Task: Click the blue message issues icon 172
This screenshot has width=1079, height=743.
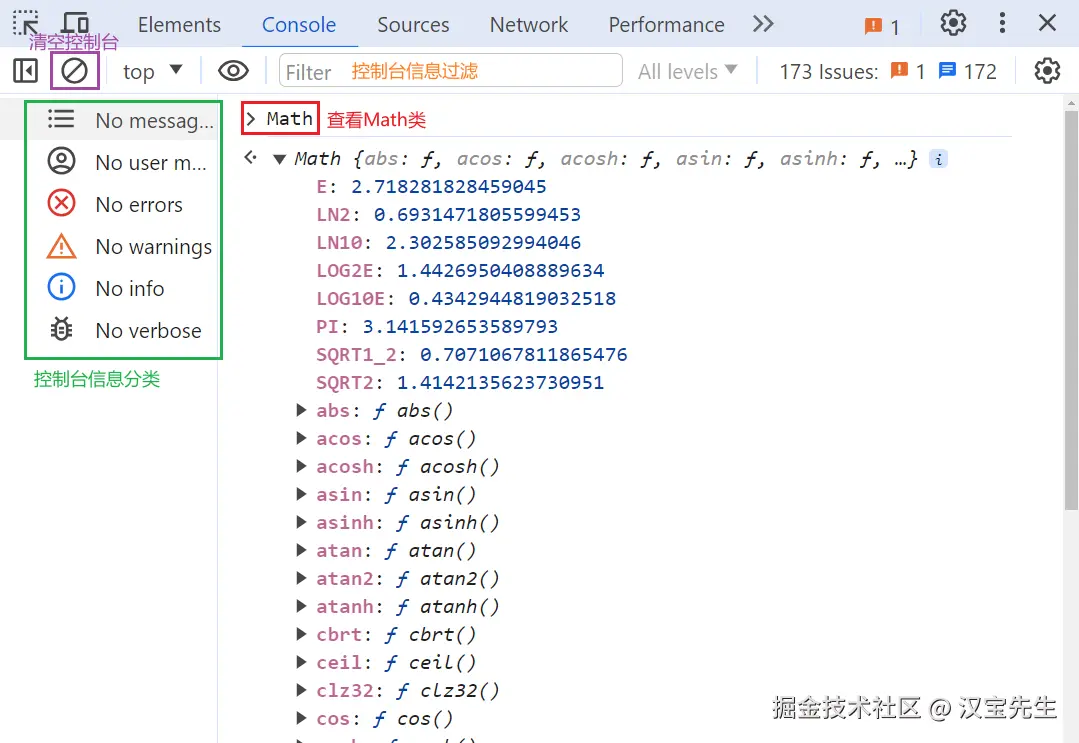Action: (x=948, y=70)
